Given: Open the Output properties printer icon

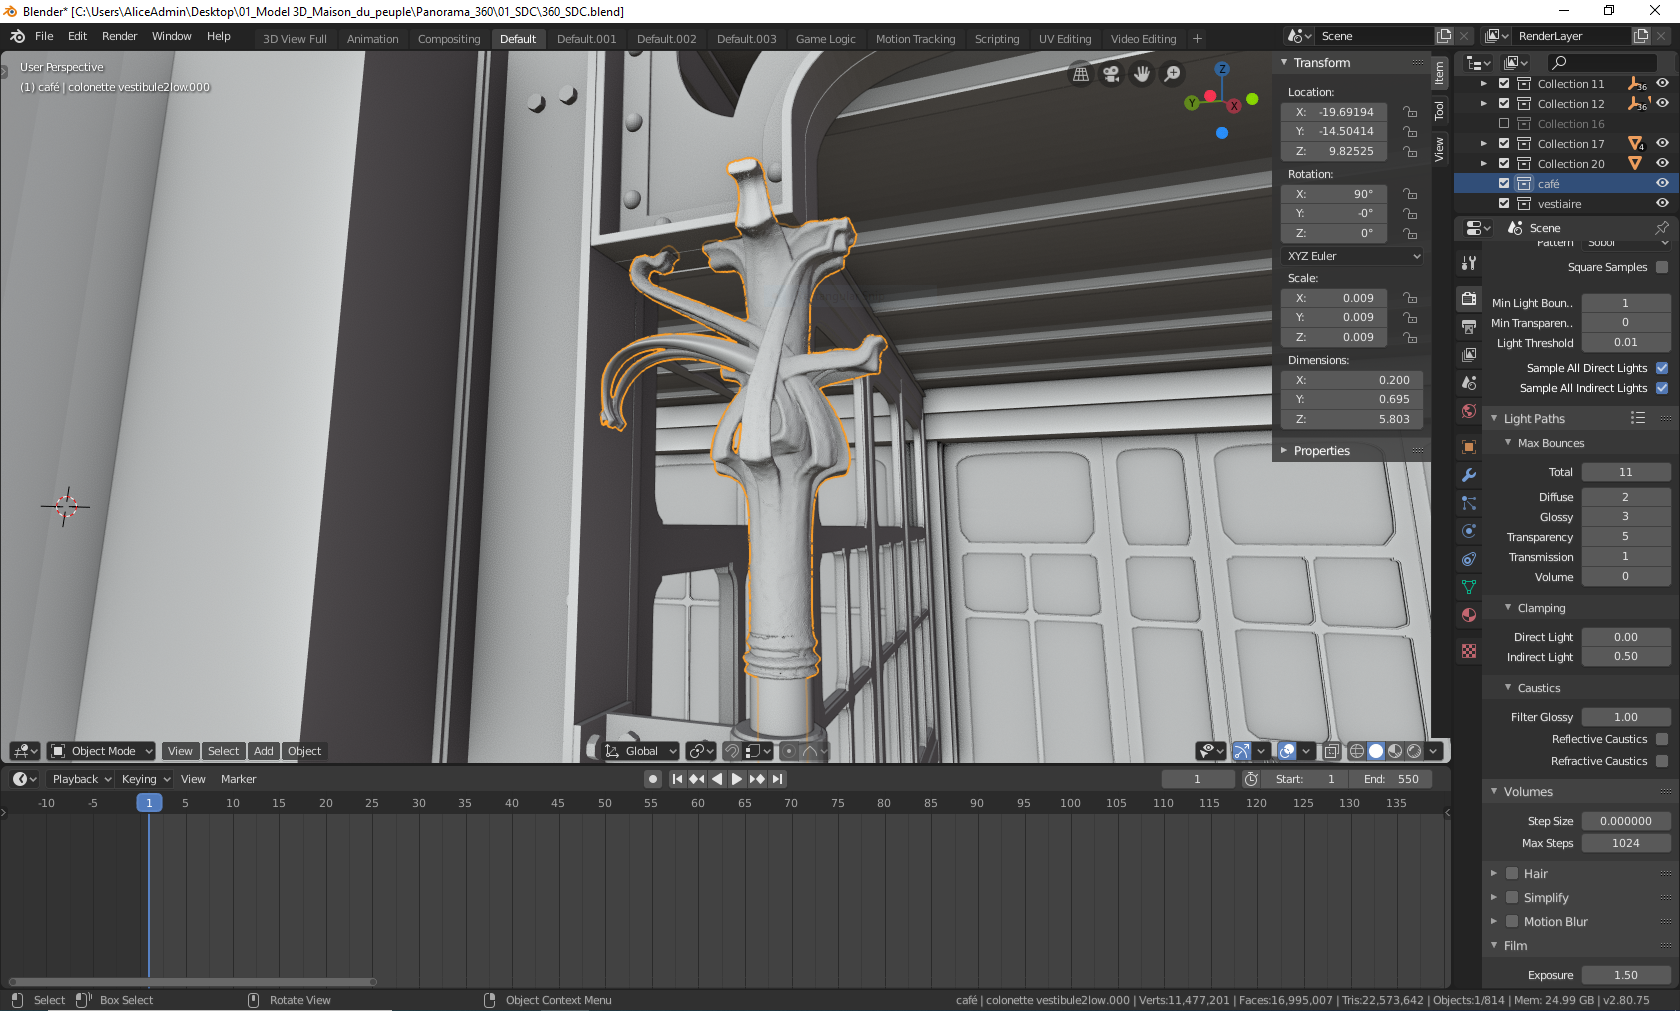Looking at the screenshot, I should coord(1468,327).
